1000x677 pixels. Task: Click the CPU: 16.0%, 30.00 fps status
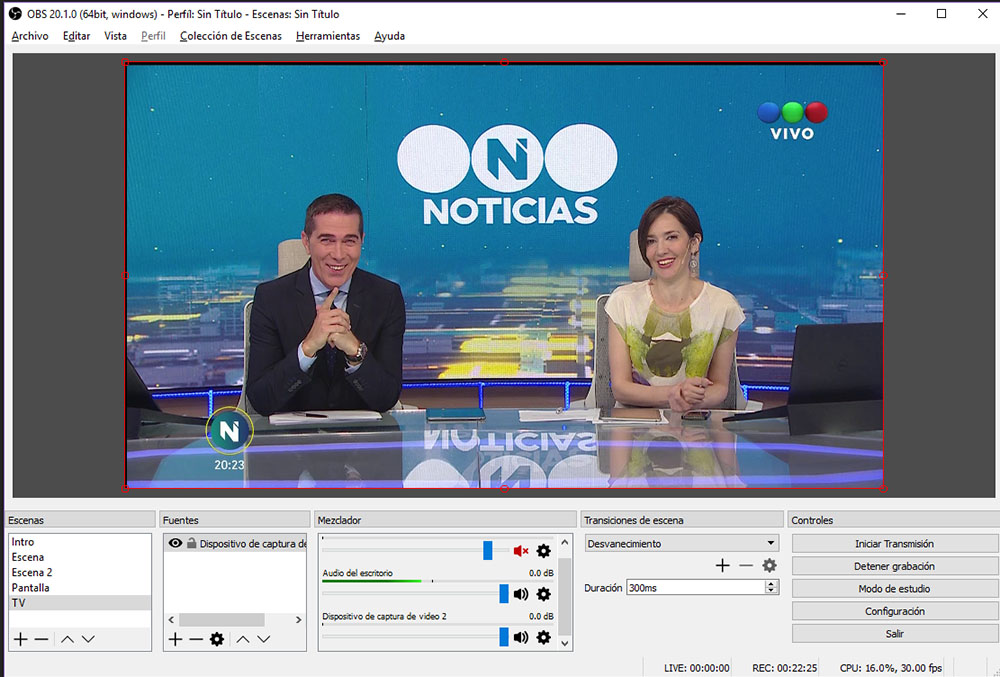pos(891,668)
